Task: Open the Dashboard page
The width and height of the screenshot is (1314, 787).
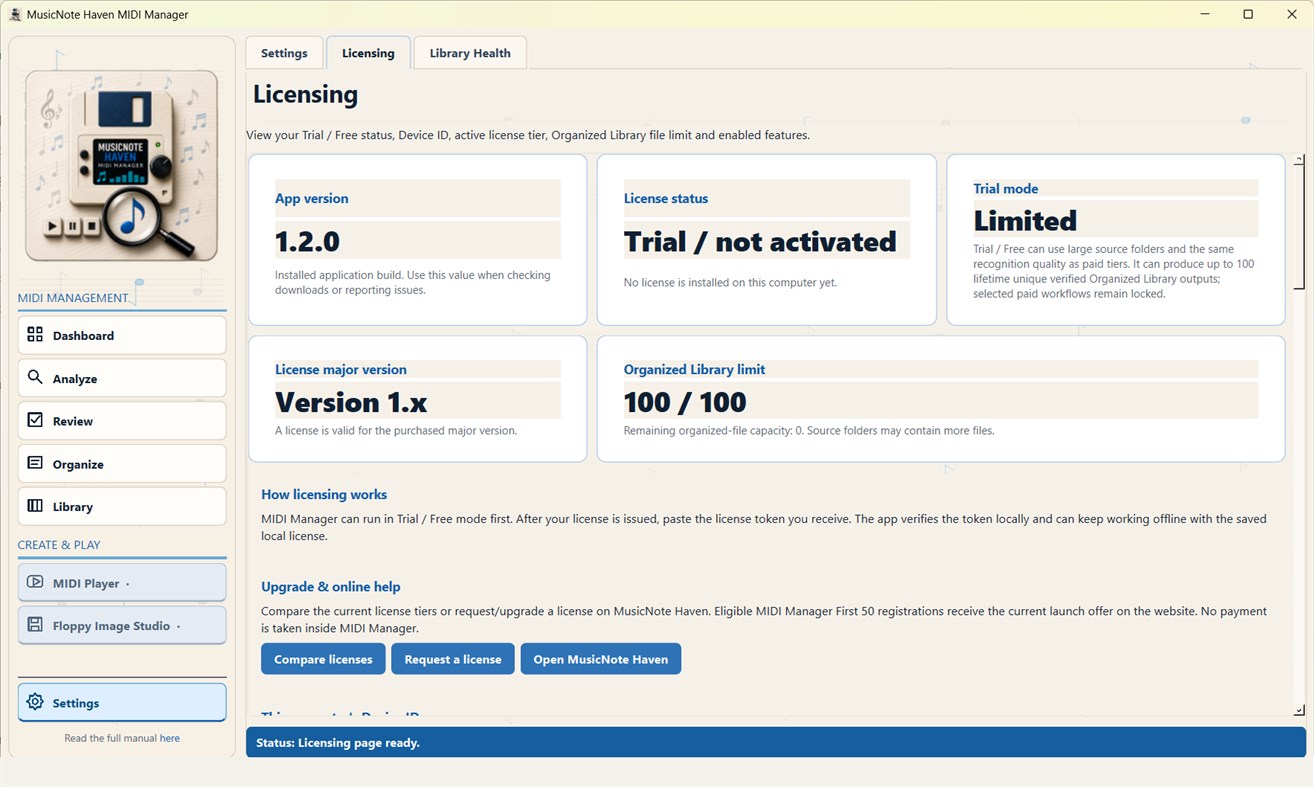Action: coord(122,336)
